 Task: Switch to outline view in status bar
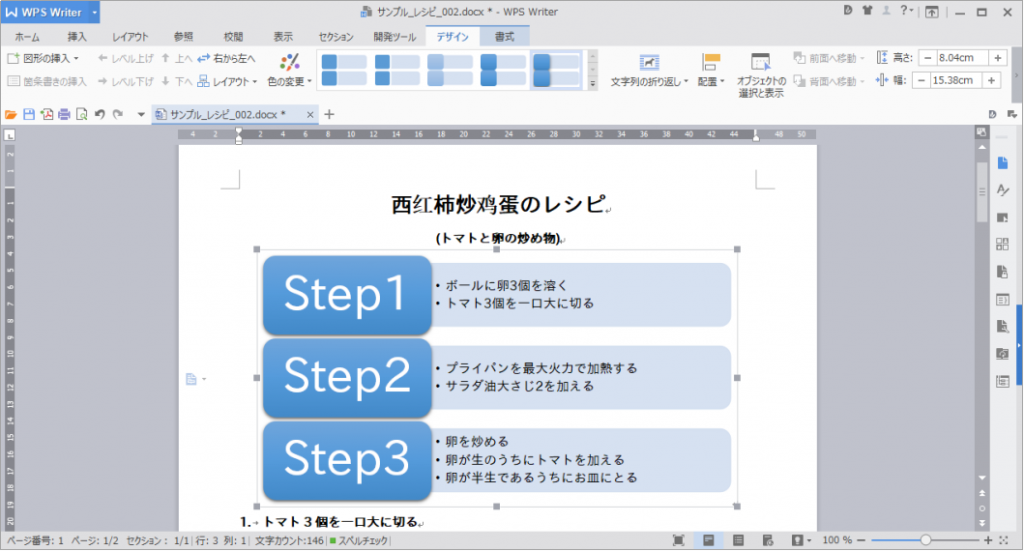point(739,540)
